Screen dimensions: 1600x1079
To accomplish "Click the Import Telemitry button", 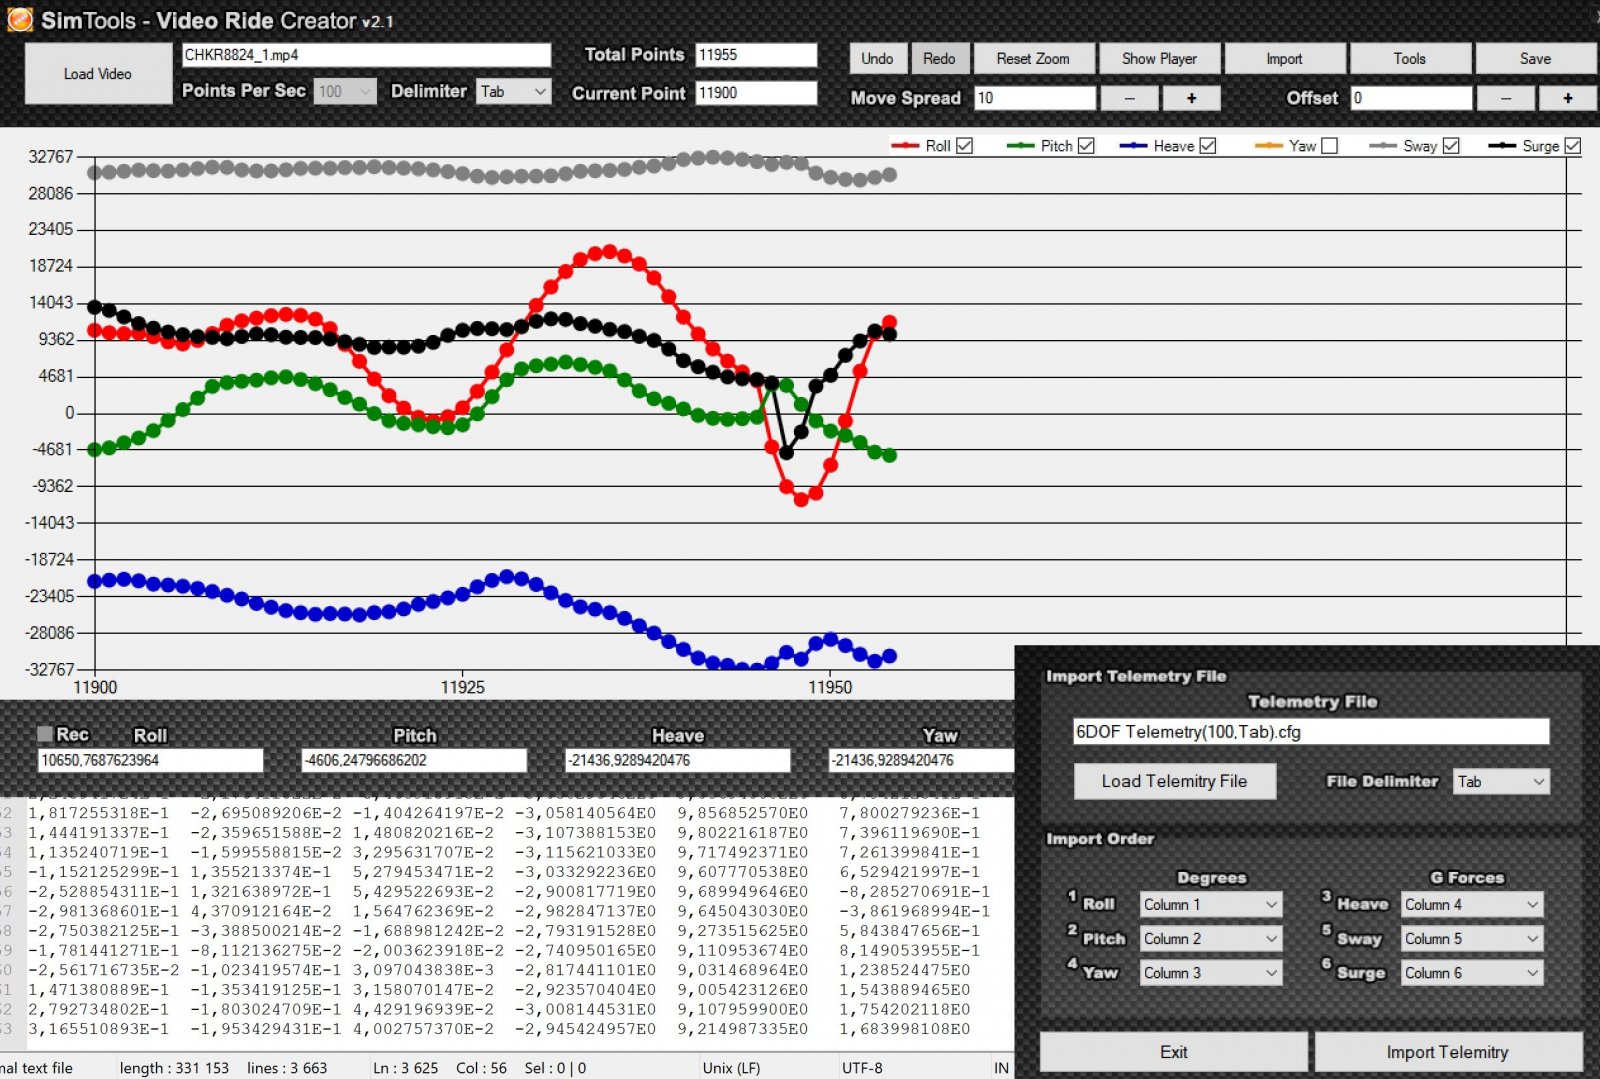I will click(x=1447, y=1052).
